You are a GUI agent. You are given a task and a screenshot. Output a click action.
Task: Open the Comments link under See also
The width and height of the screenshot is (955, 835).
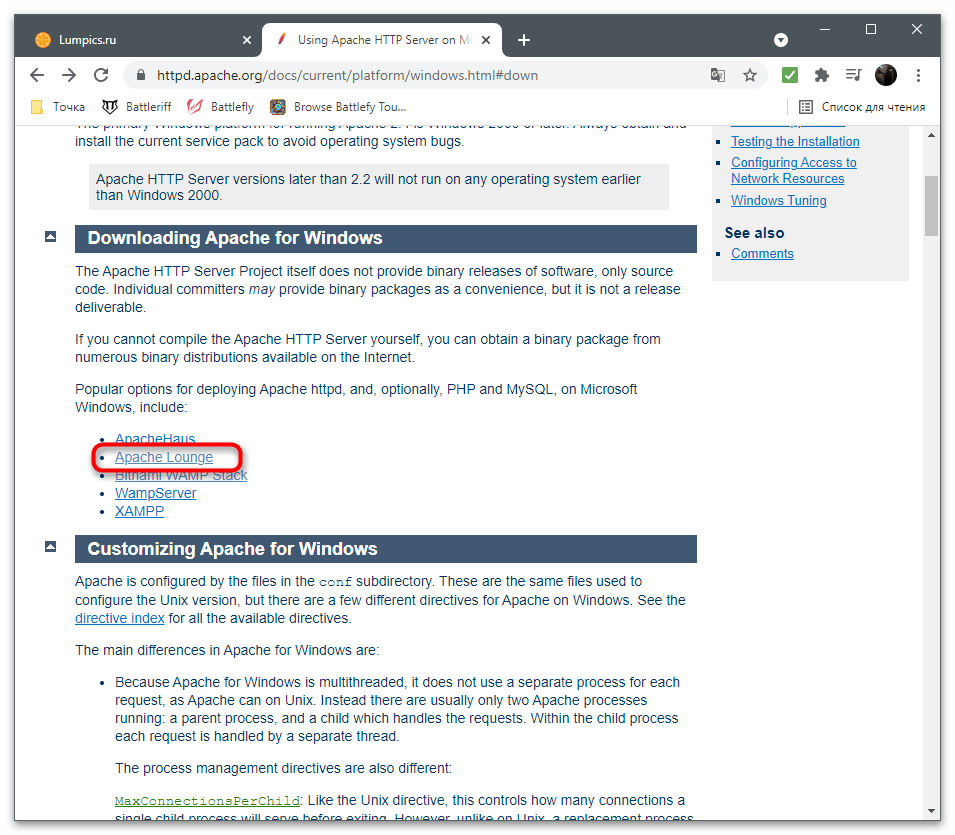[x=762, y=253]
